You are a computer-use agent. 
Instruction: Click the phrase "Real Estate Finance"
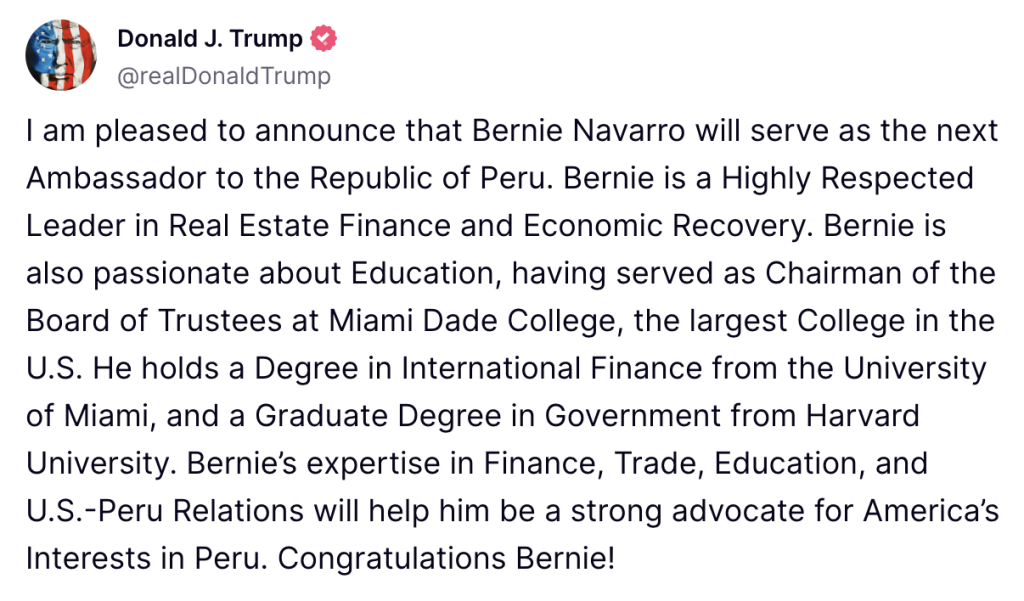pos(310,226)
